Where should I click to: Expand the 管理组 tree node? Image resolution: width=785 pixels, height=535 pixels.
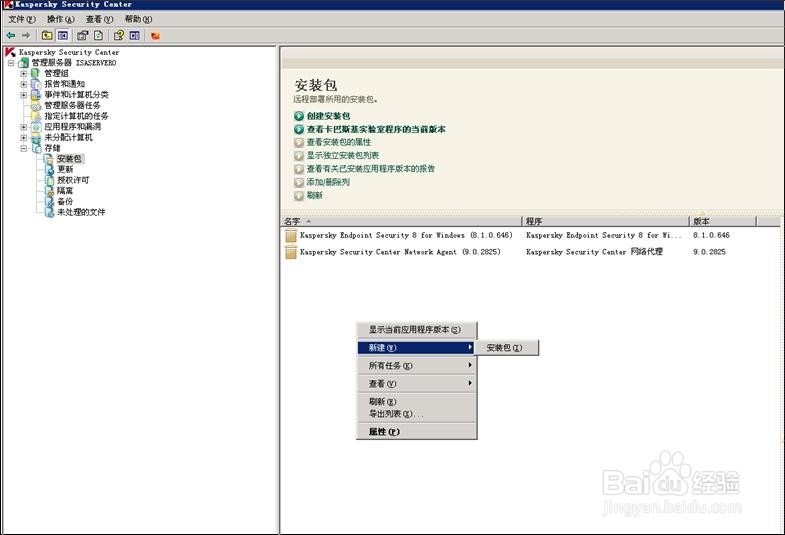click(24, 74)
